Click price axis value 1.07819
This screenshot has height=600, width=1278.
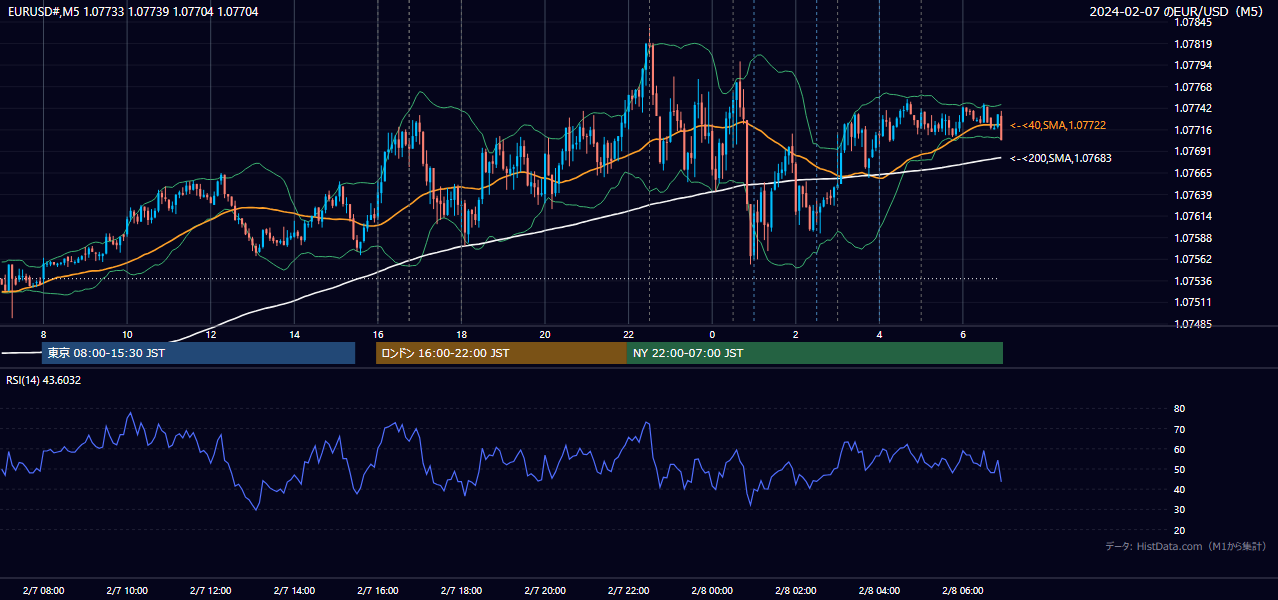click(x=1192, y=44)
